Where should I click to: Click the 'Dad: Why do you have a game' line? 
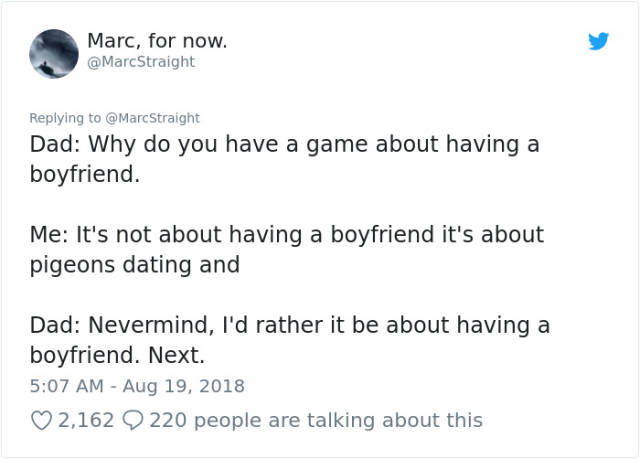[x=284, y=145]
